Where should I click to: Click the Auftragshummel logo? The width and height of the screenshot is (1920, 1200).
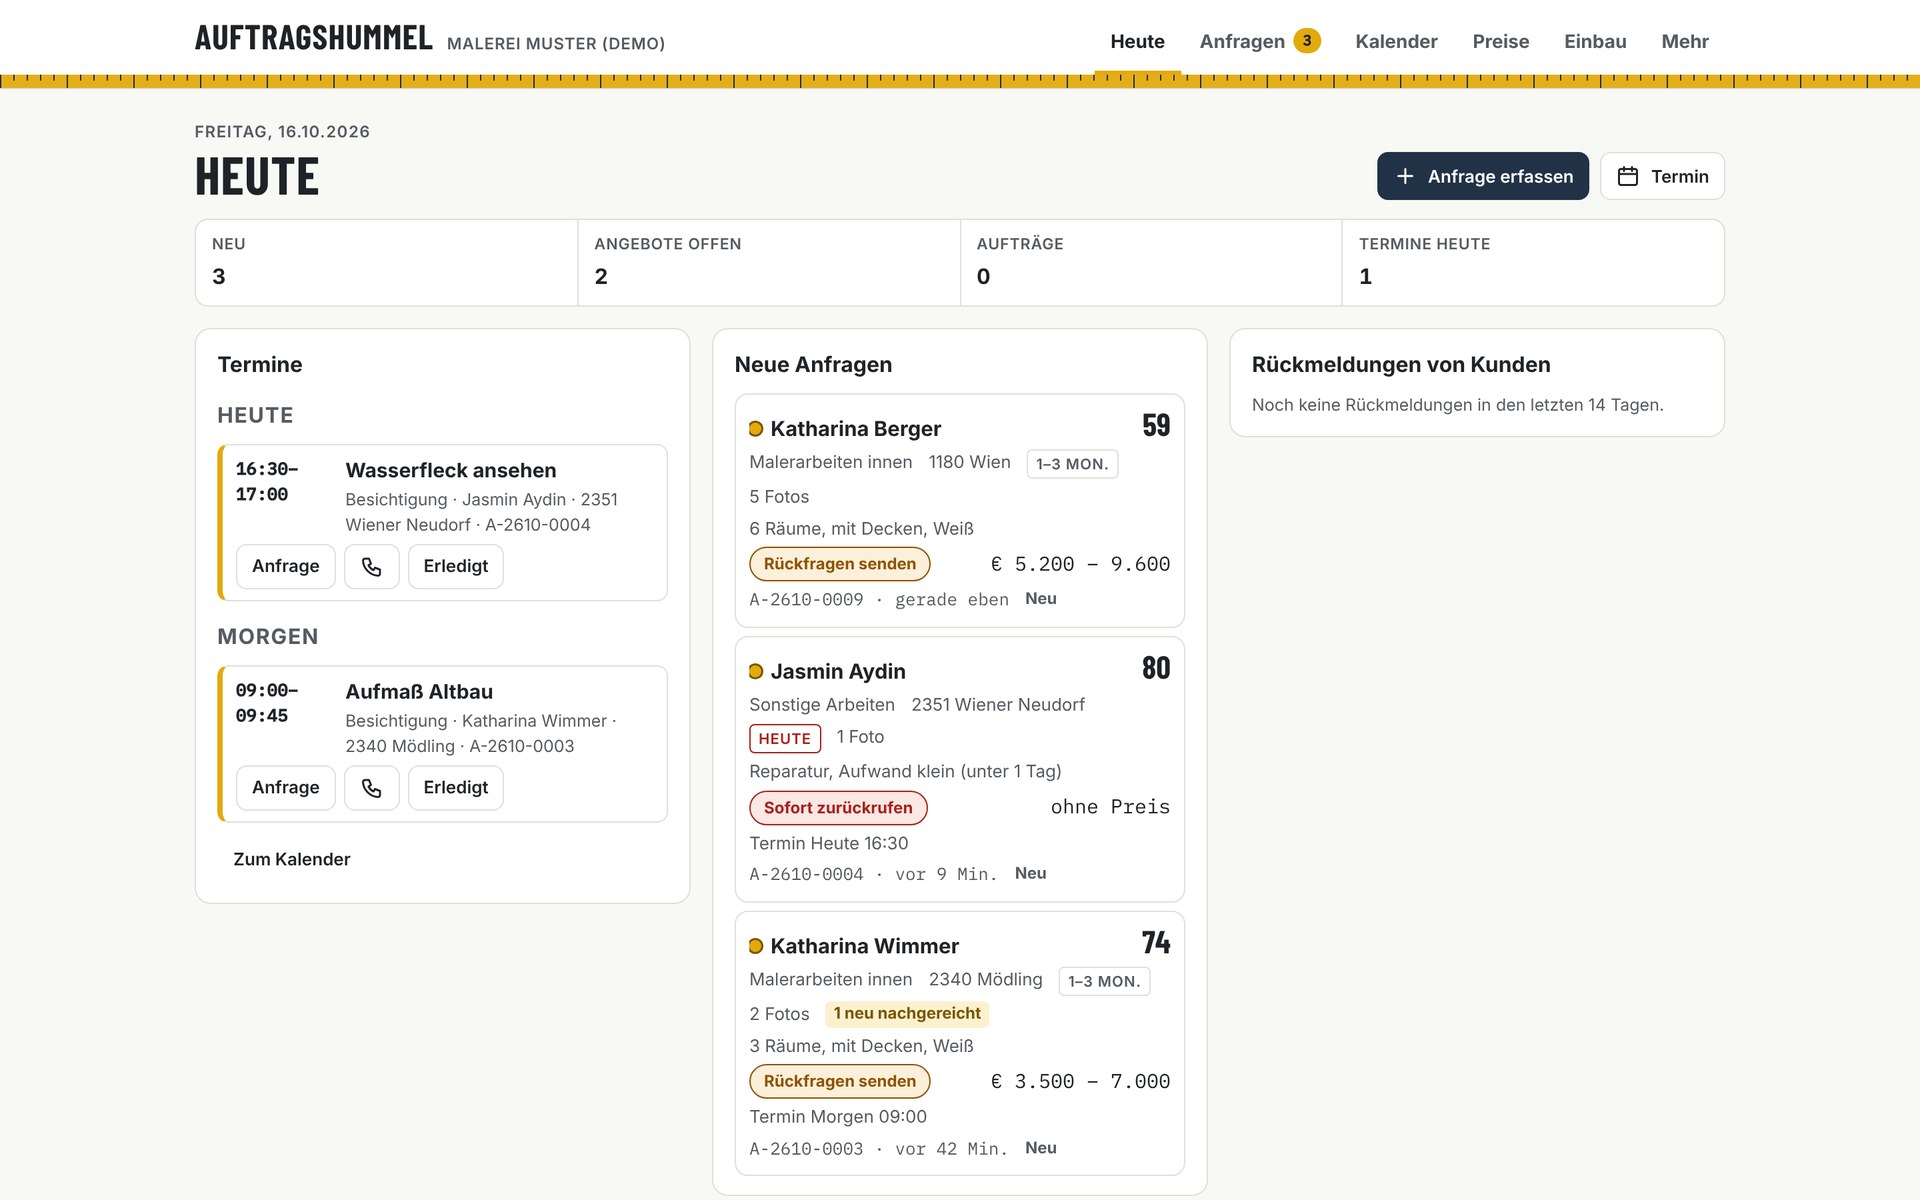313,38
